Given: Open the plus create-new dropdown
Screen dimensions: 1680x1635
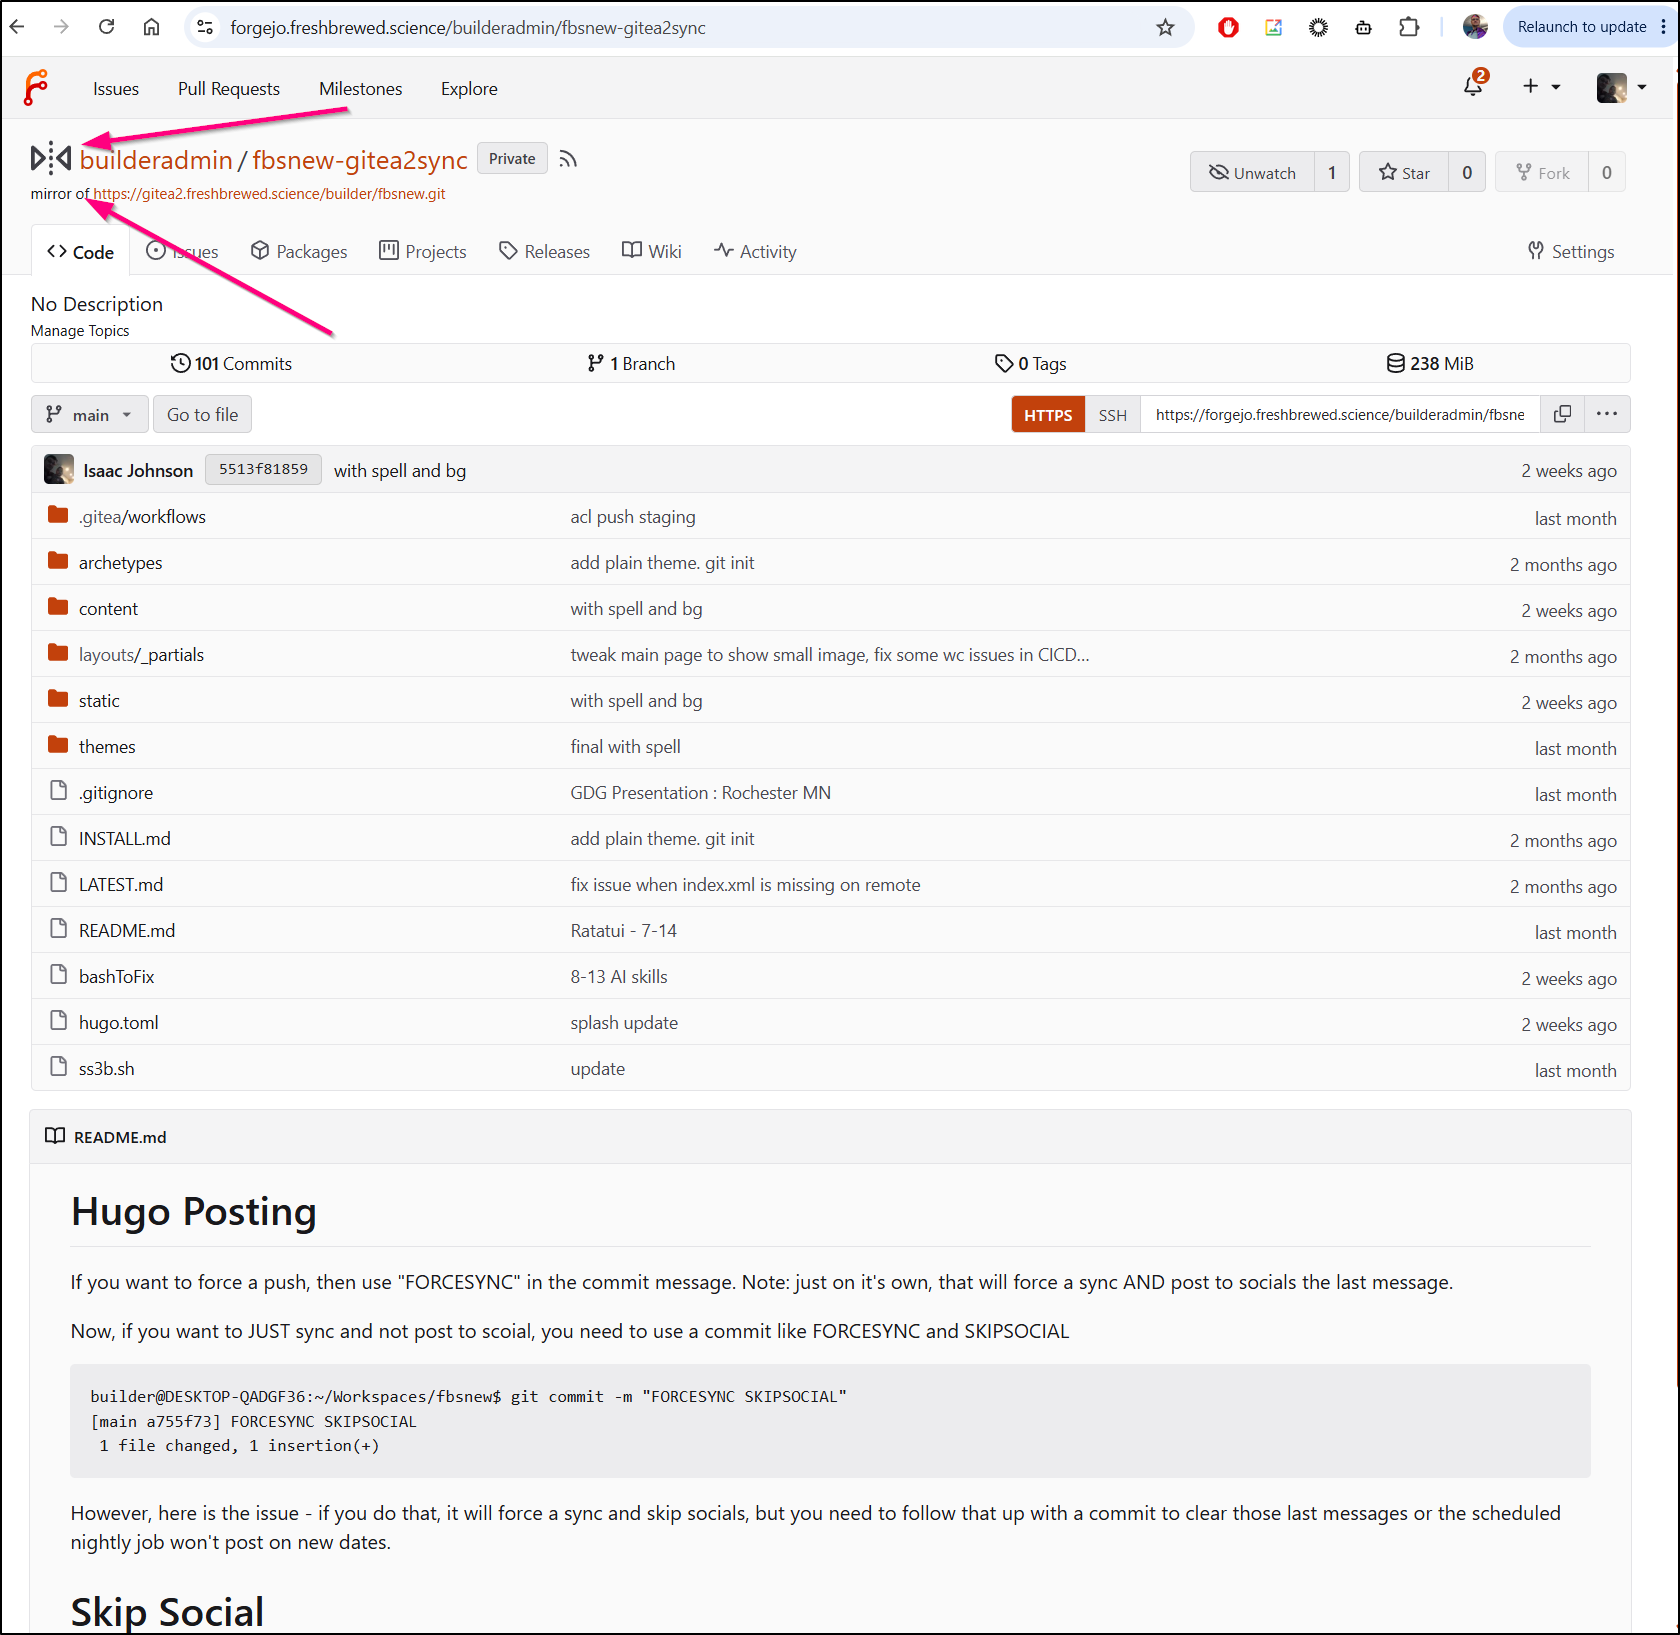Looking at the screenshot, I should pyautogui.click(x=1541, y=87).
